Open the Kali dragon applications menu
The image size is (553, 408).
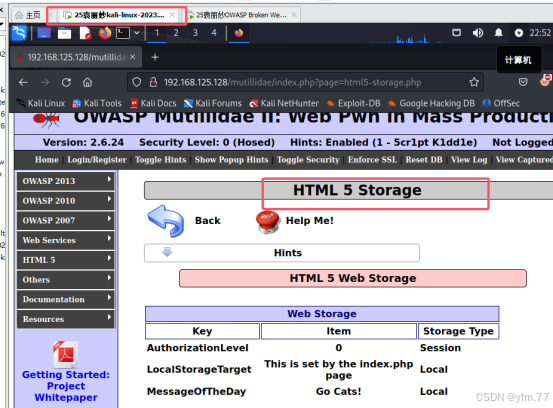pyautogui.click(x=19, y=34)
